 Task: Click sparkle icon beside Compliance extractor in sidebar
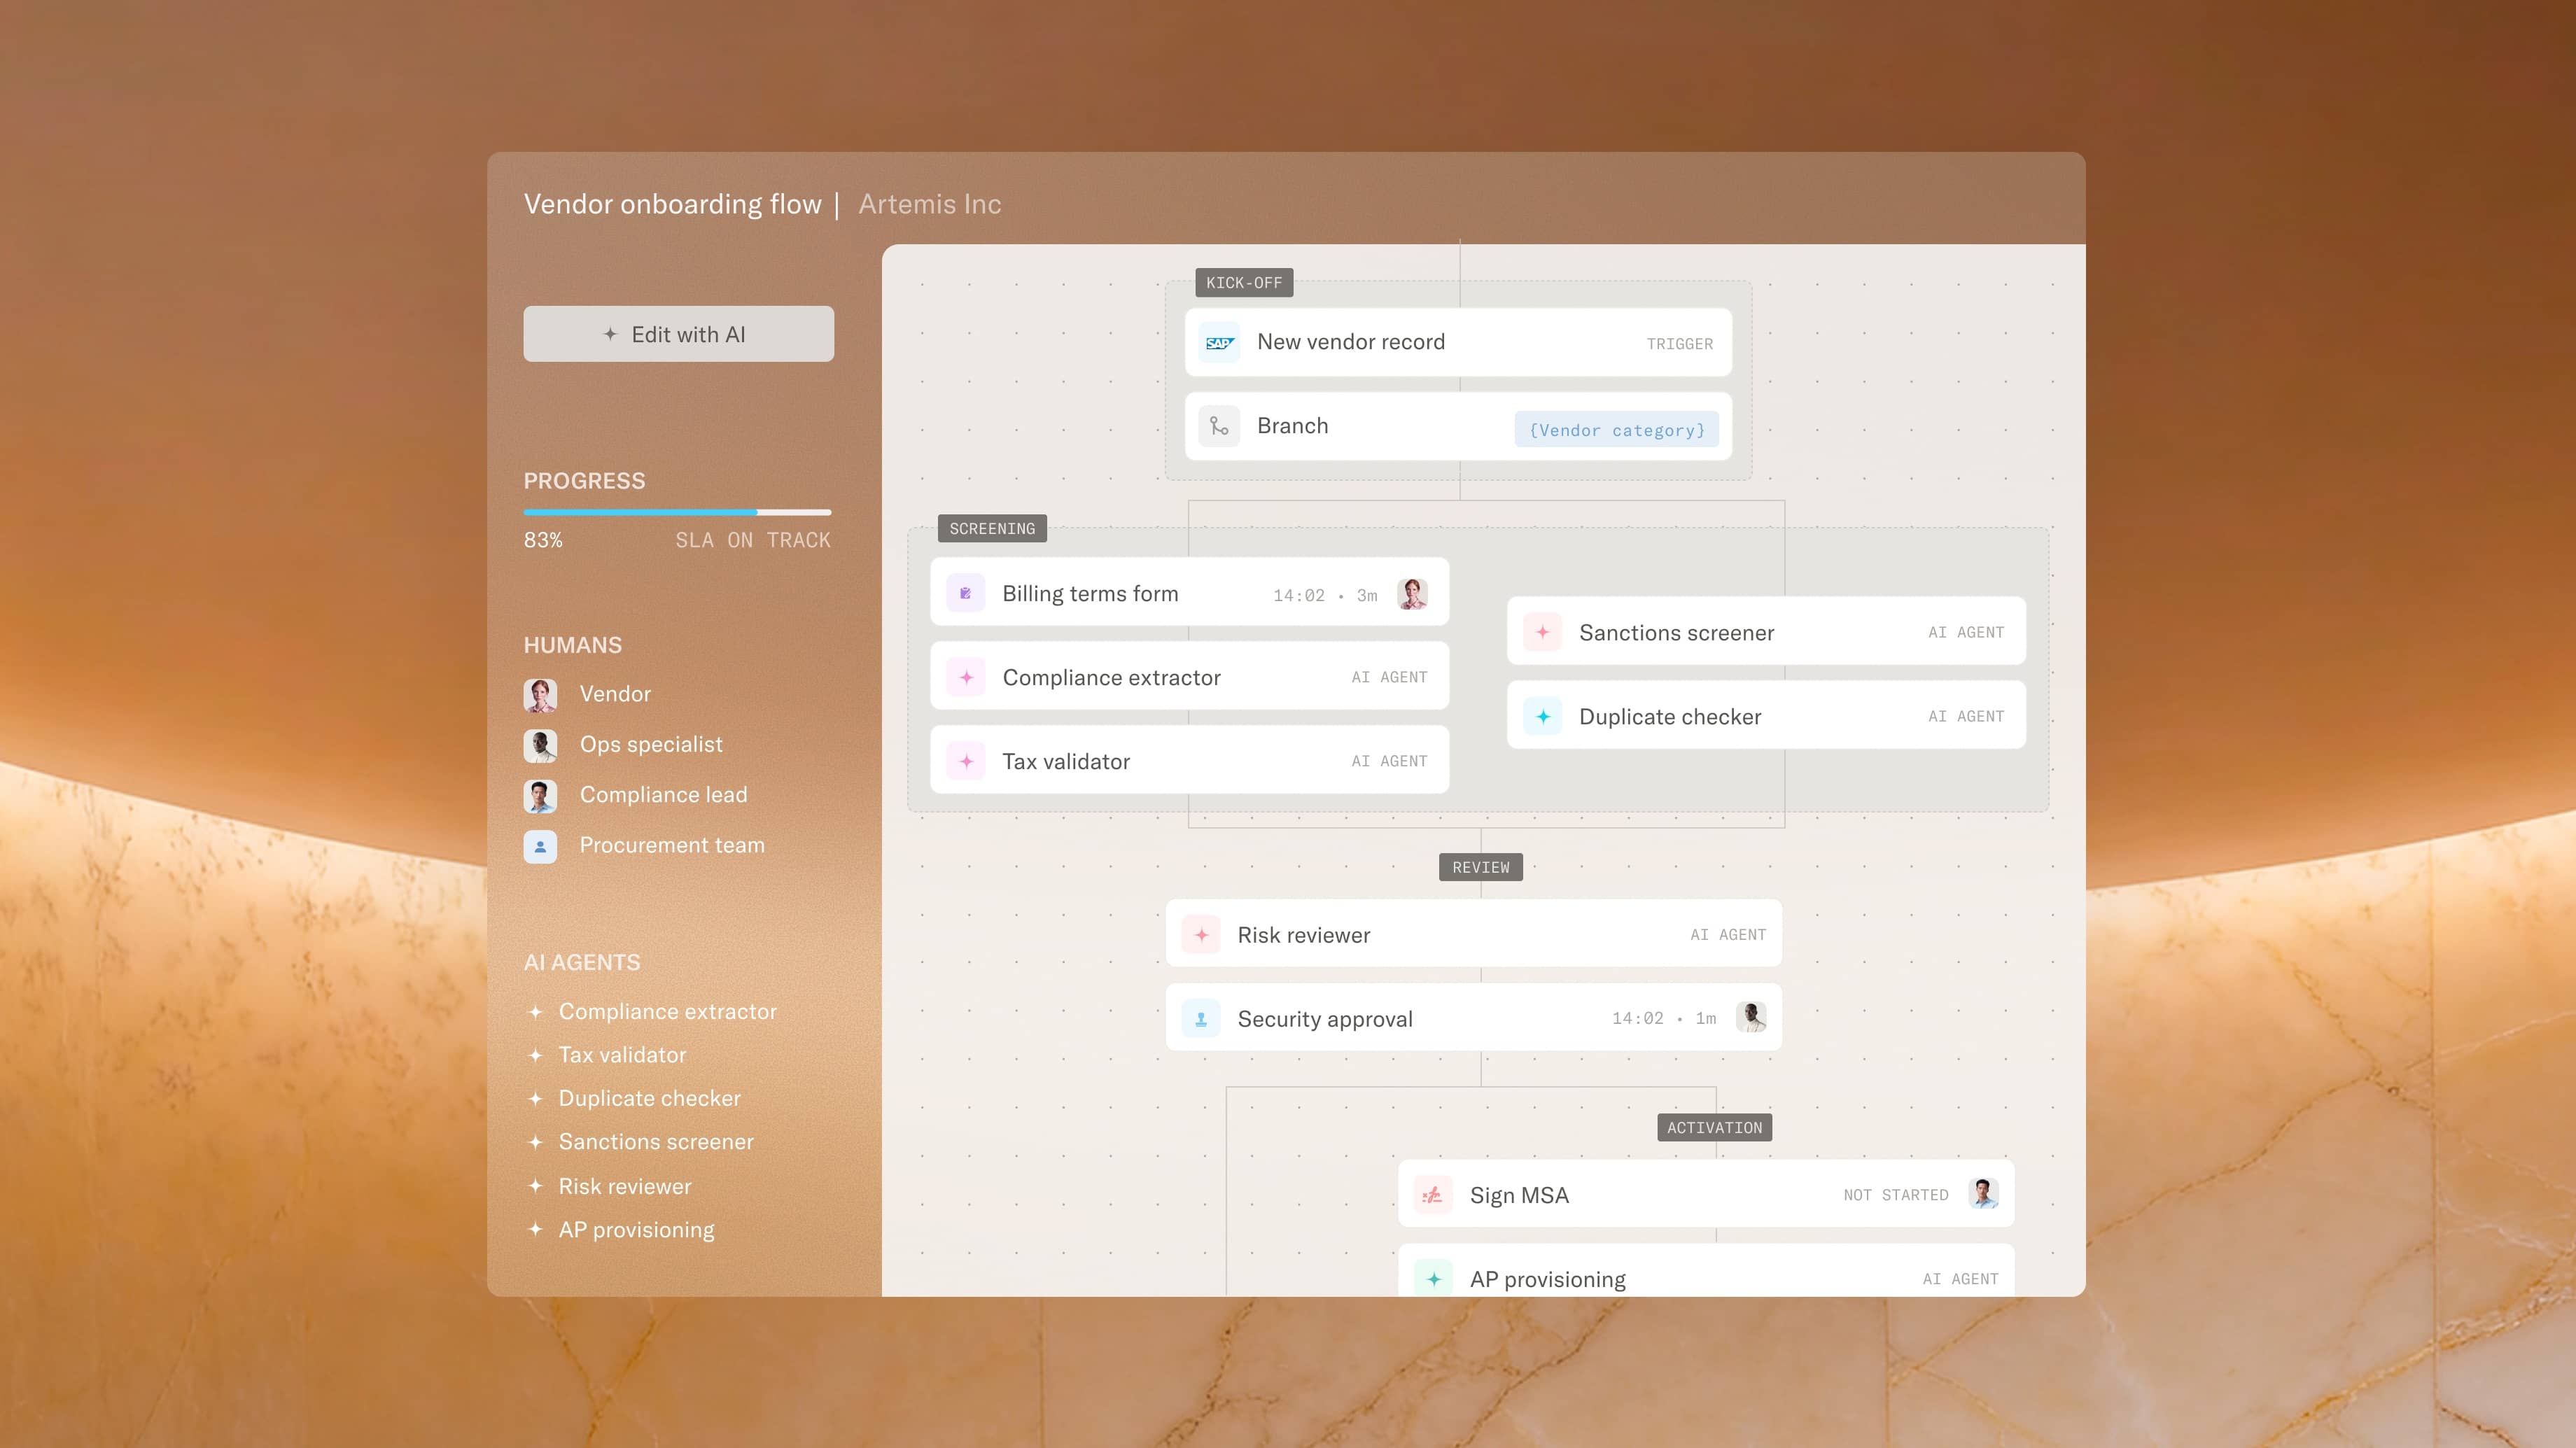point(536,1012)
